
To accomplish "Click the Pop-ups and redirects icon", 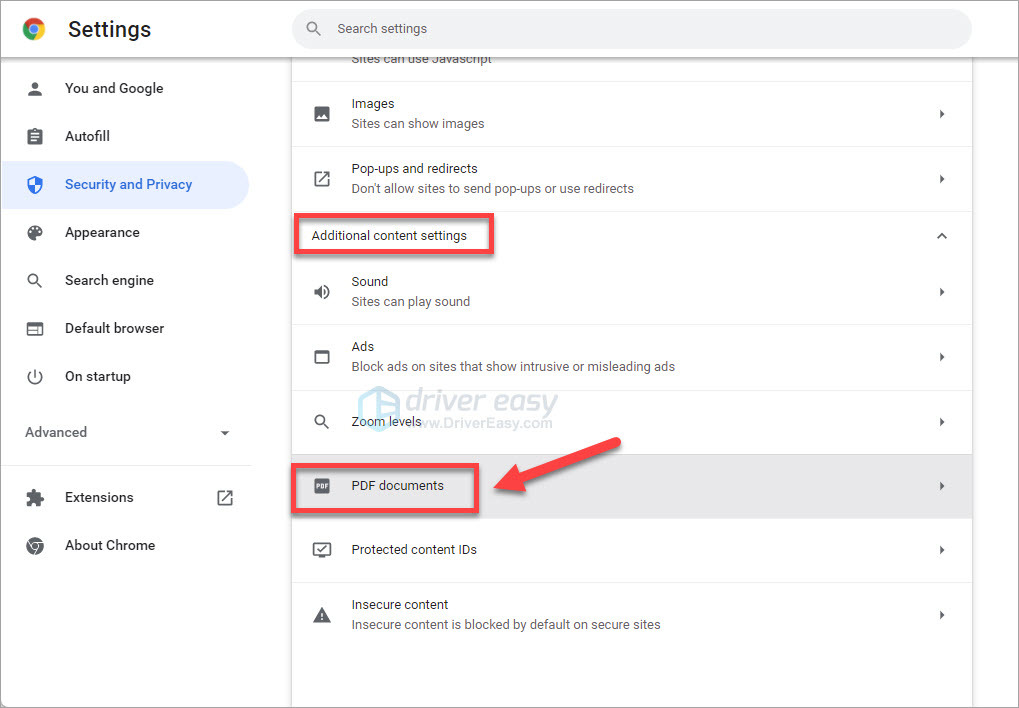I will 321,178.
